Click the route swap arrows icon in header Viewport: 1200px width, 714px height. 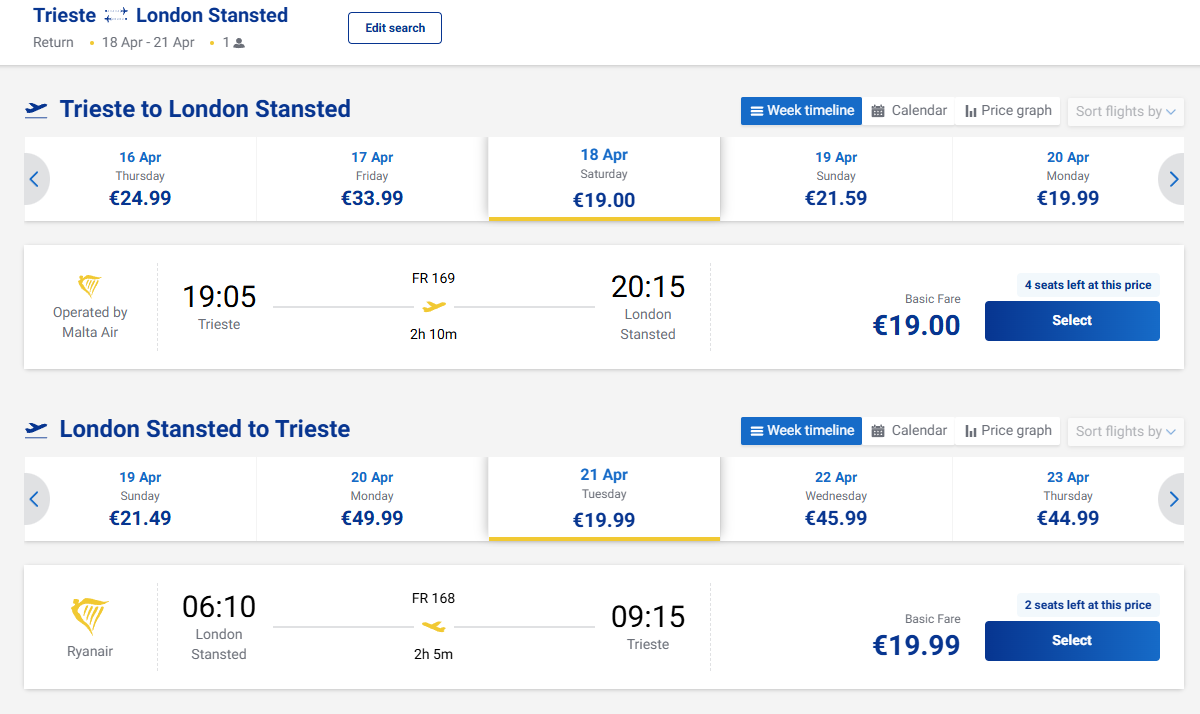116,16
